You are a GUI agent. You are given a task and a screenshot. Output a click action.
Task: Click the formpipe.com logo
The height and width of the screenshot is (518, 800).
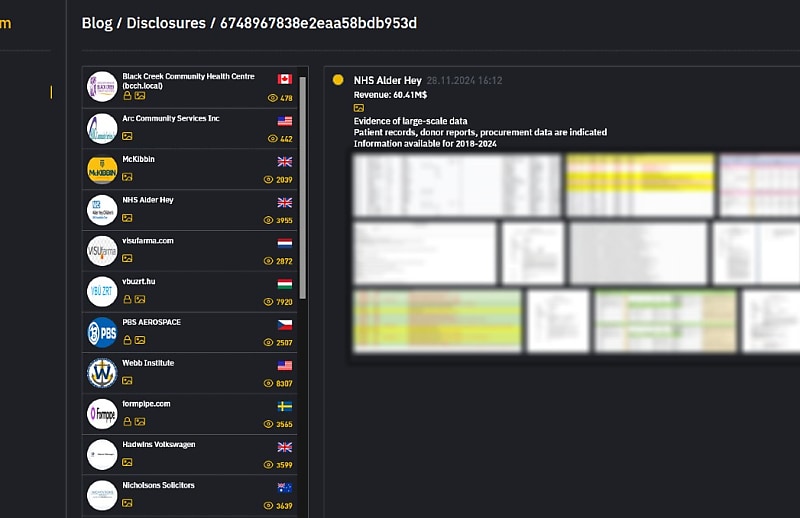102,414
